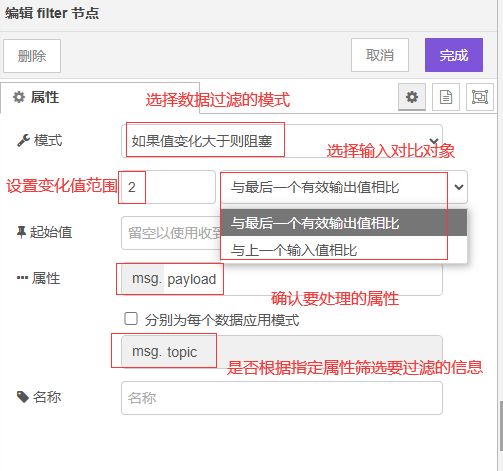Viewport: 503px width, 471px height.
Task: Click the gear icon in 属性 tab
Action: tap(19, 97)
